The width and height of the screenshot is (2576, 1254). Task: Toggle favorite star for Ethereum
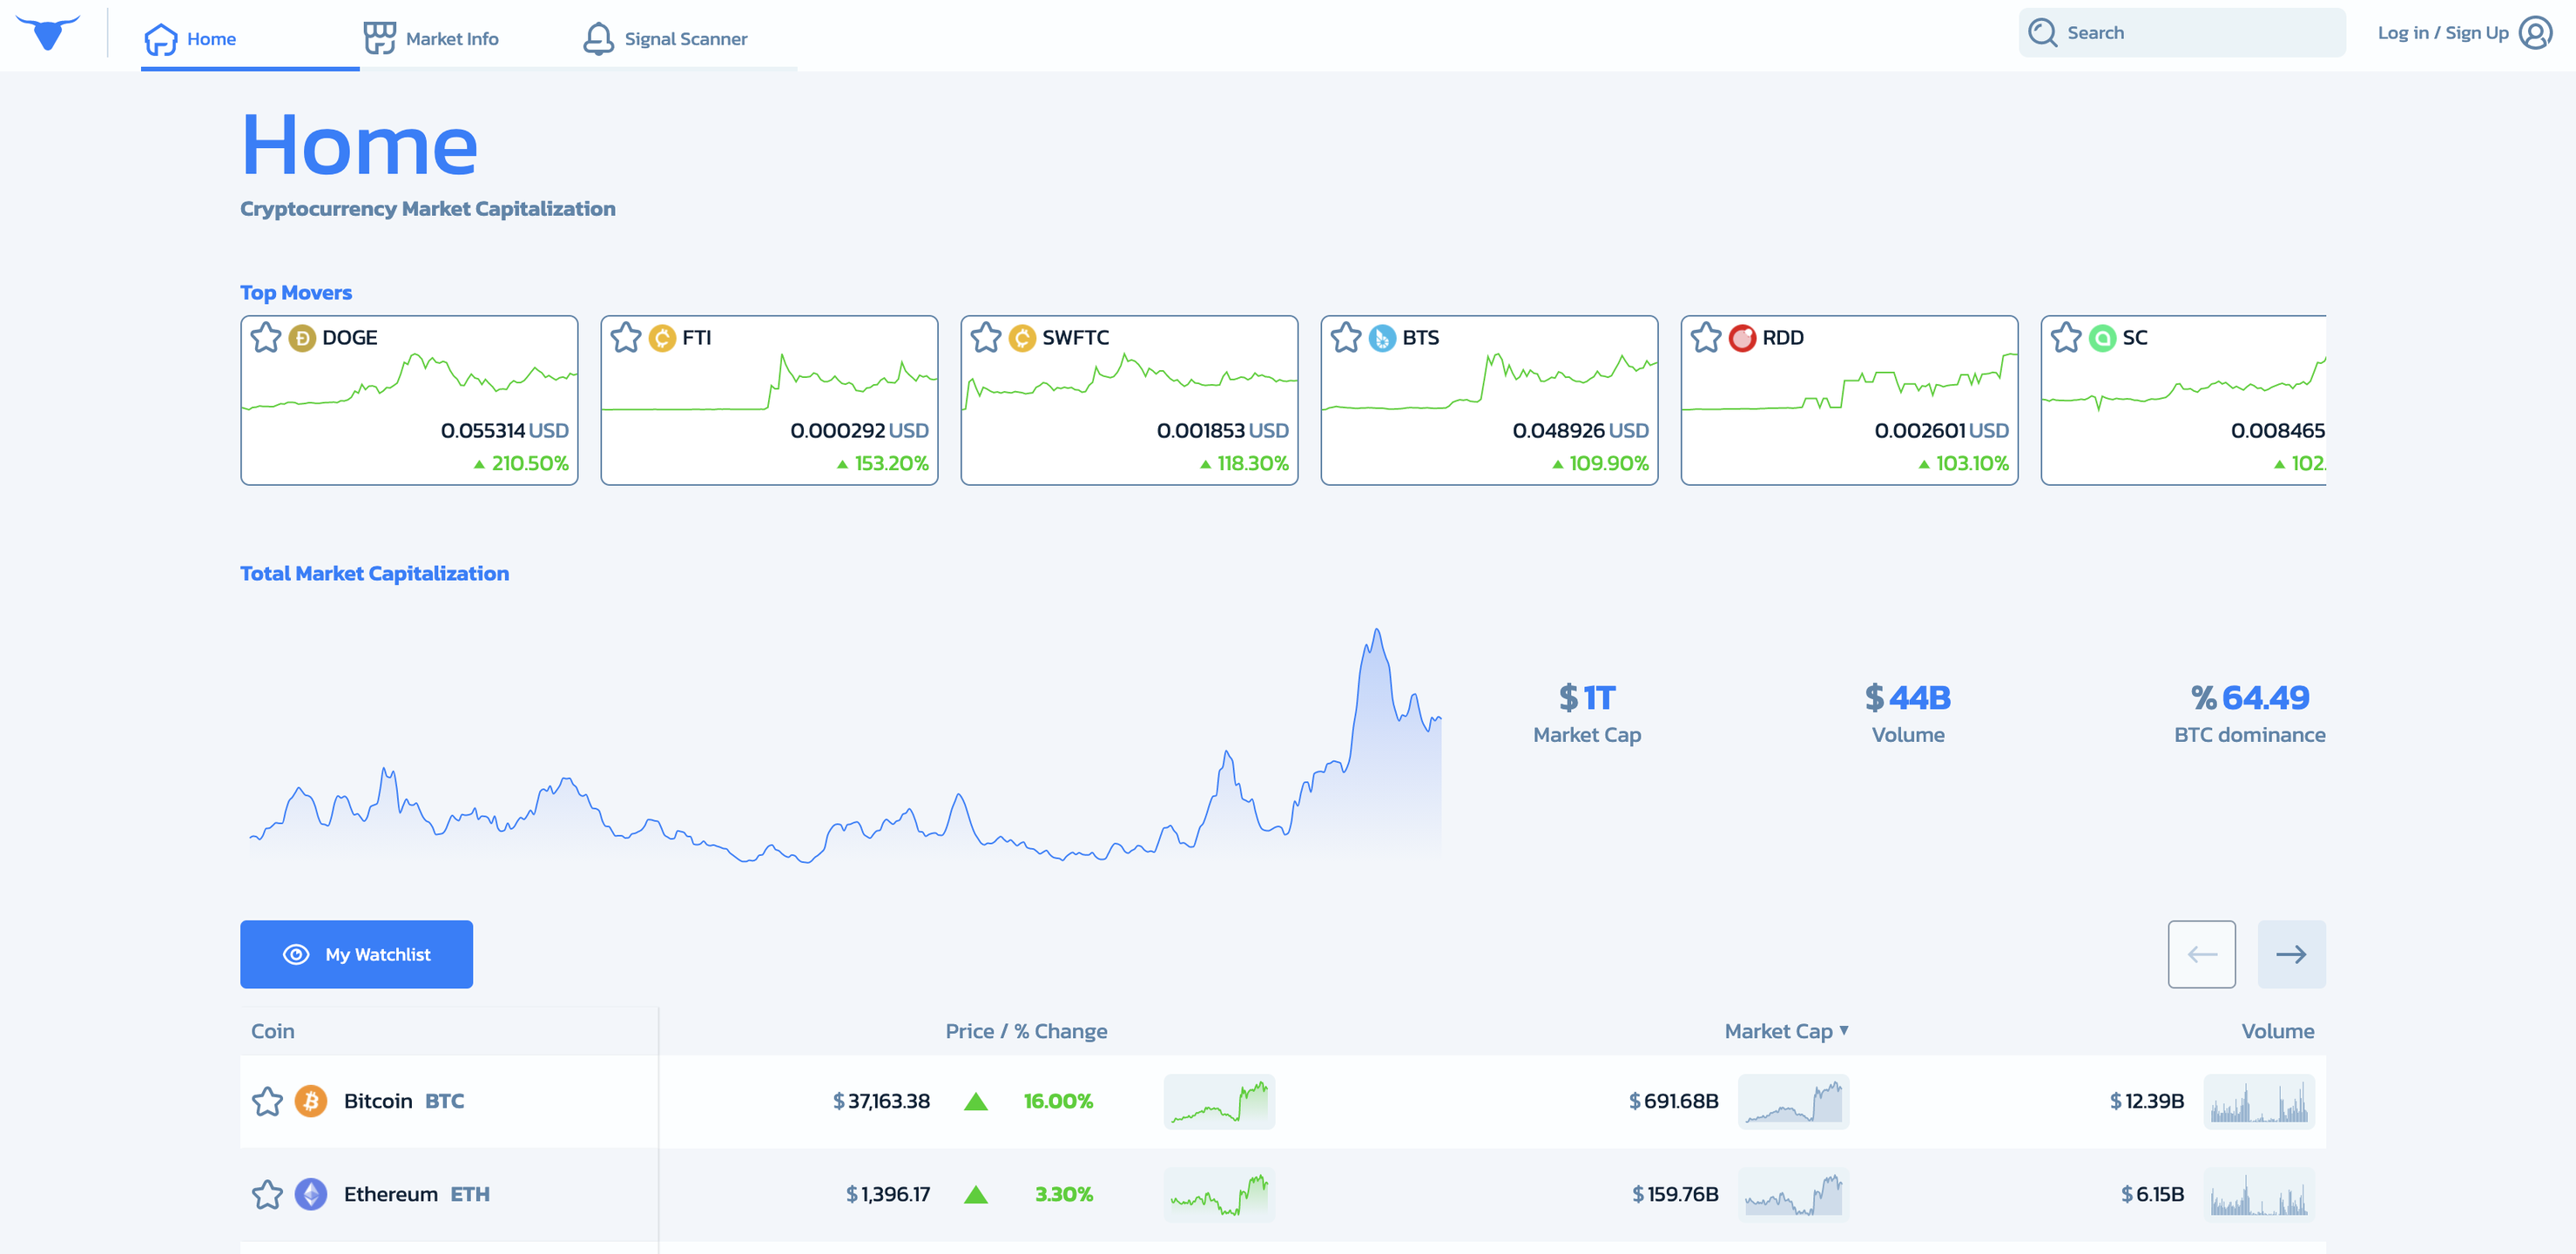point(267,1194)
